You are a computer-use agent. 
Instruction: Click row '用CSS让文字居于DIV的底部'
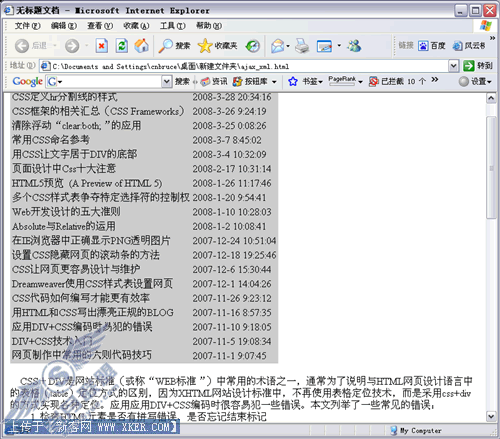tap(144, 154)
